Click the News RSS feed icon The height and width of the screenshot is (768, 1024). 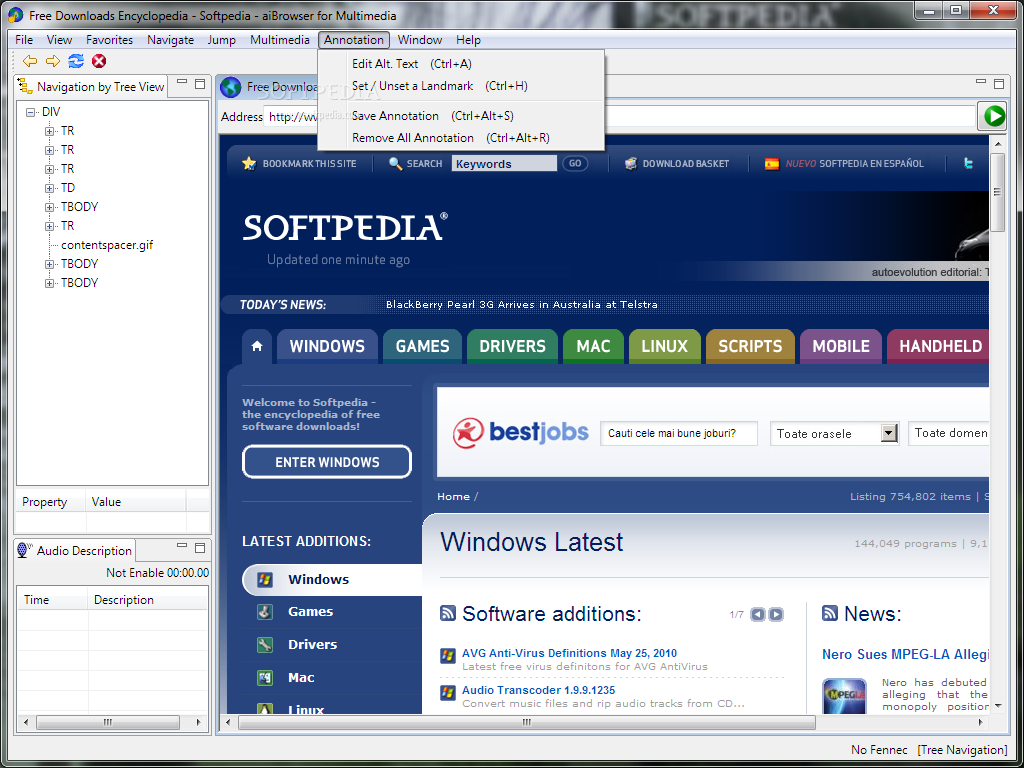coord(829,613)
